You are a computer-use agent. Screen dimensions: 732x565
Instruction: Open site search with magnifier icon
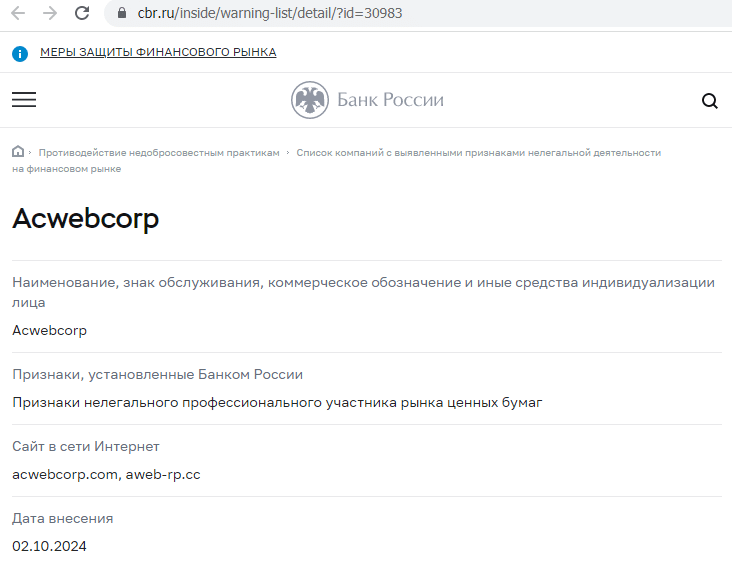click(x=710, y=100)
